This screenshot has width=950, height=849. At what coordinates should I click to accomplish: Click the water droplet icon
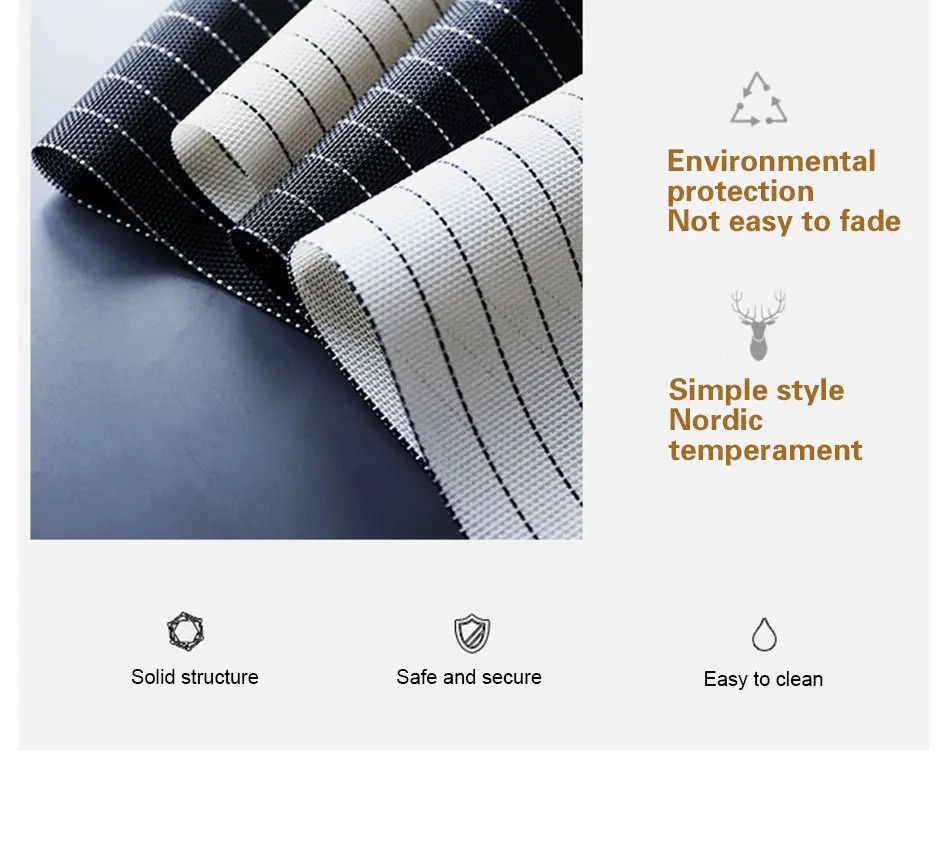pyautogui.click(x=764, y=634)
